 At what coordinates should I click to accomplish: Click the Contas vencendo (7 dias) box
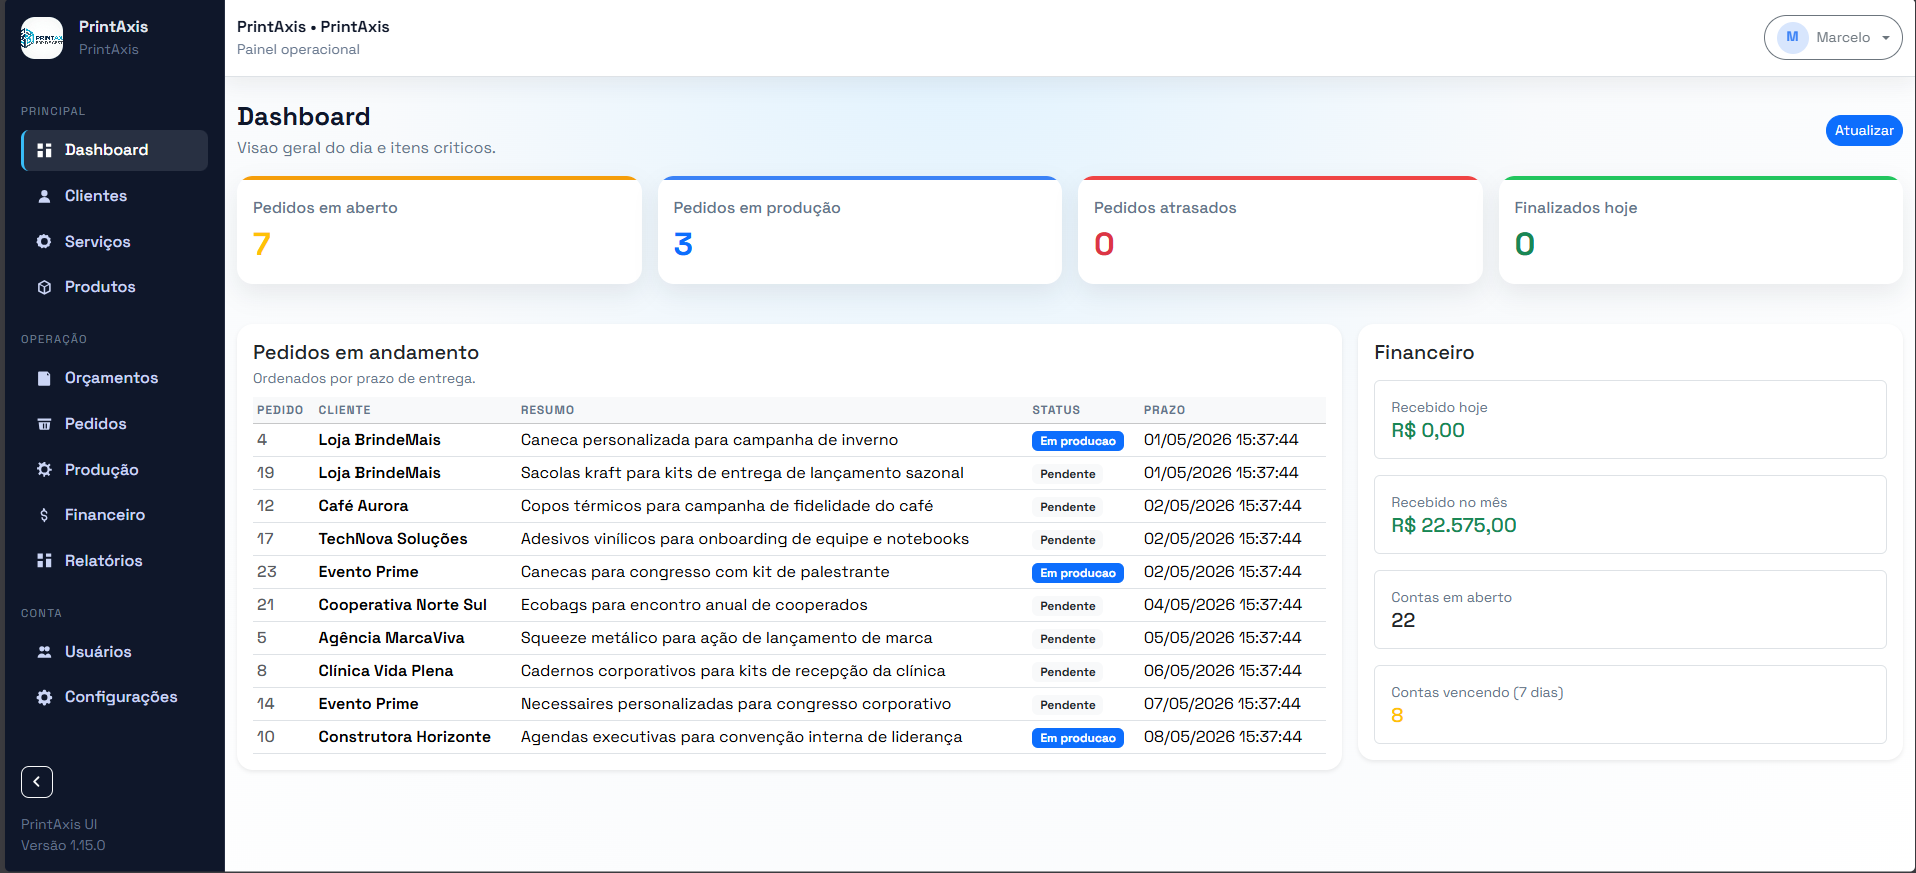(x=1630, y=705)
